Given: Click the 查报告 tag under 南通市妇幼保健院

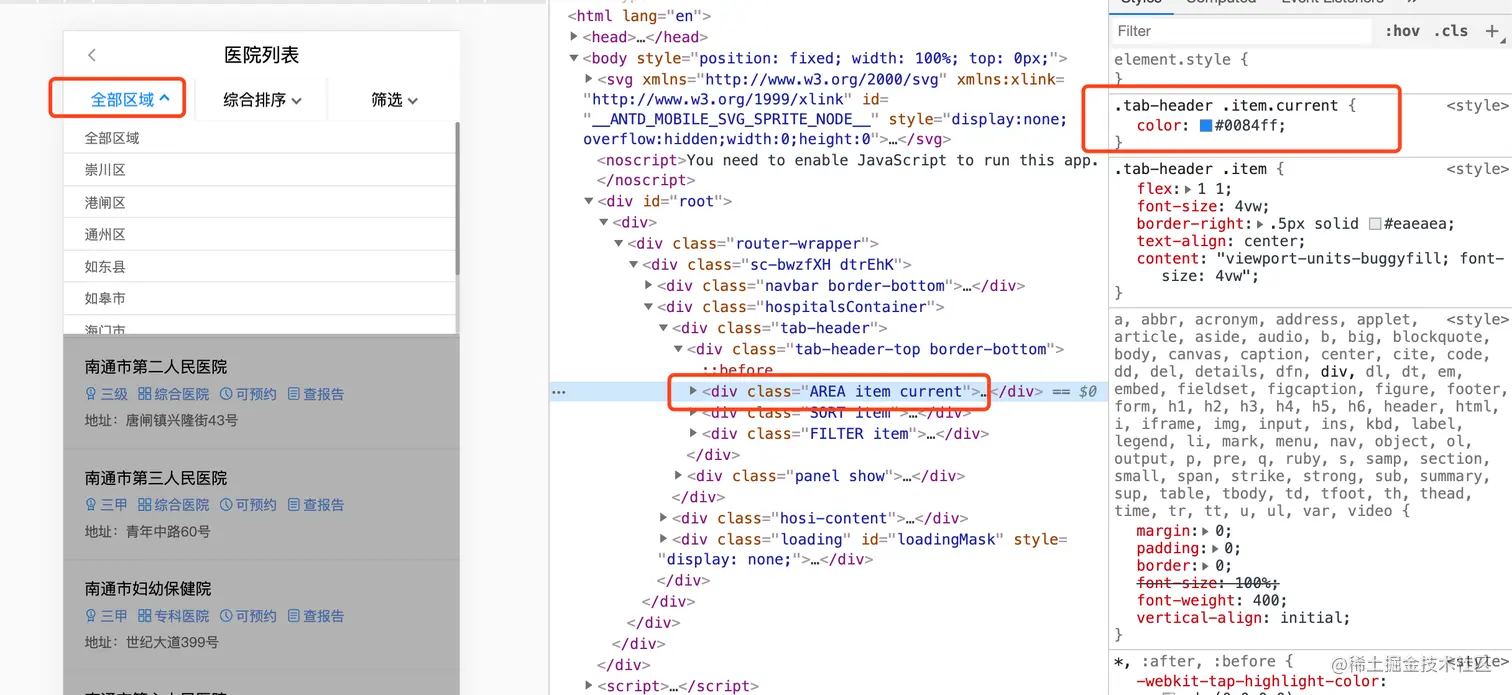Looking at the screenshot, I should coord(316,616).
